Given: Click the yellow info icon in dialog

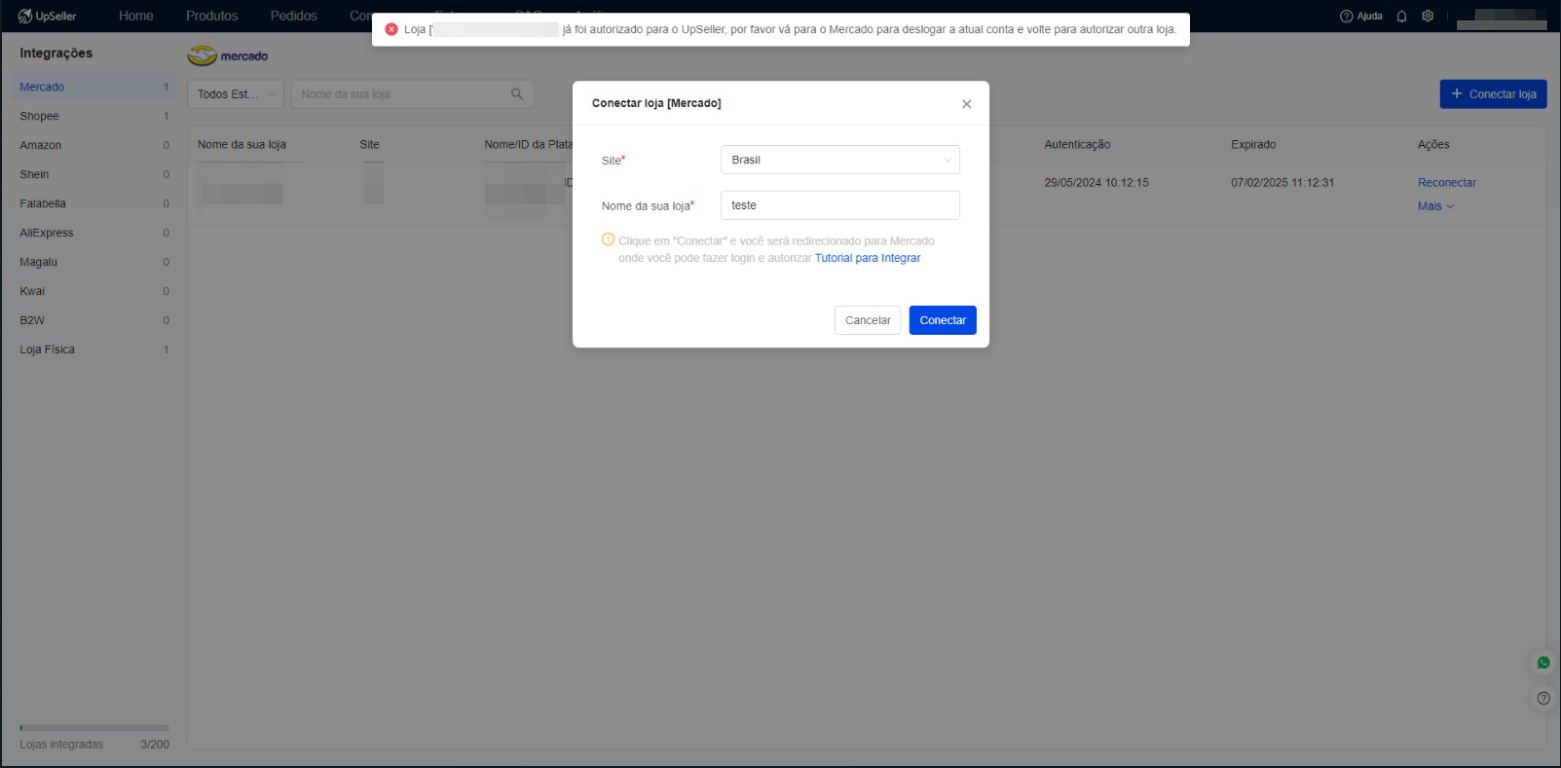Looking at the screenshot, I should coord(607,240).
